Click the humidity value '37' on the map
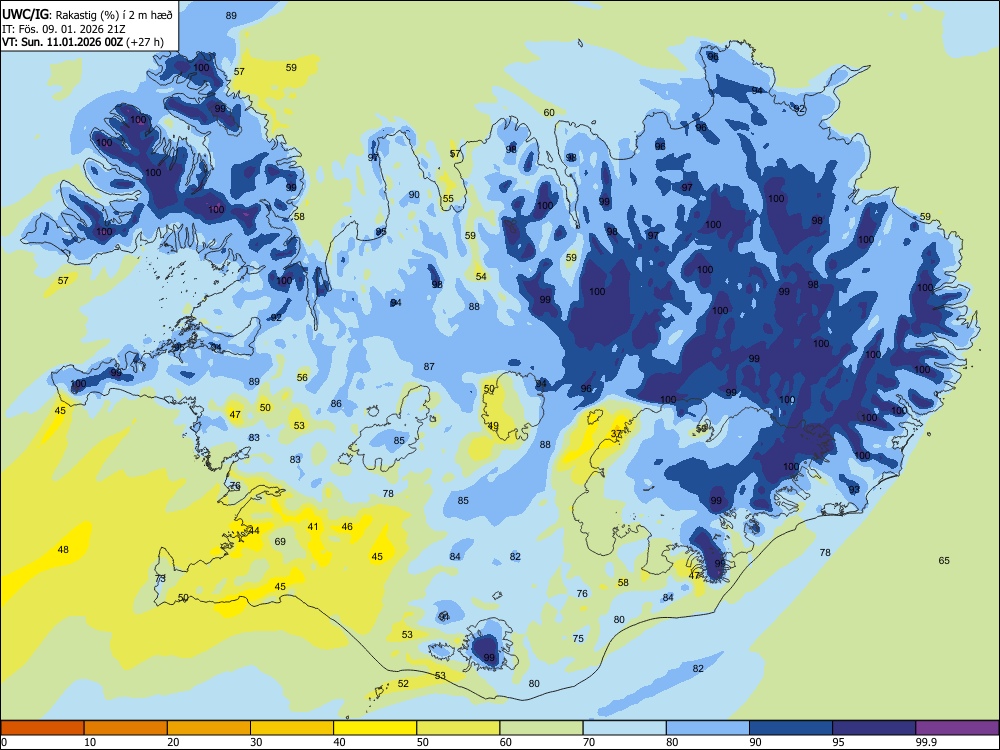Screen dimensions: 1000x750 pyautogui.click(x=616, y=434)
